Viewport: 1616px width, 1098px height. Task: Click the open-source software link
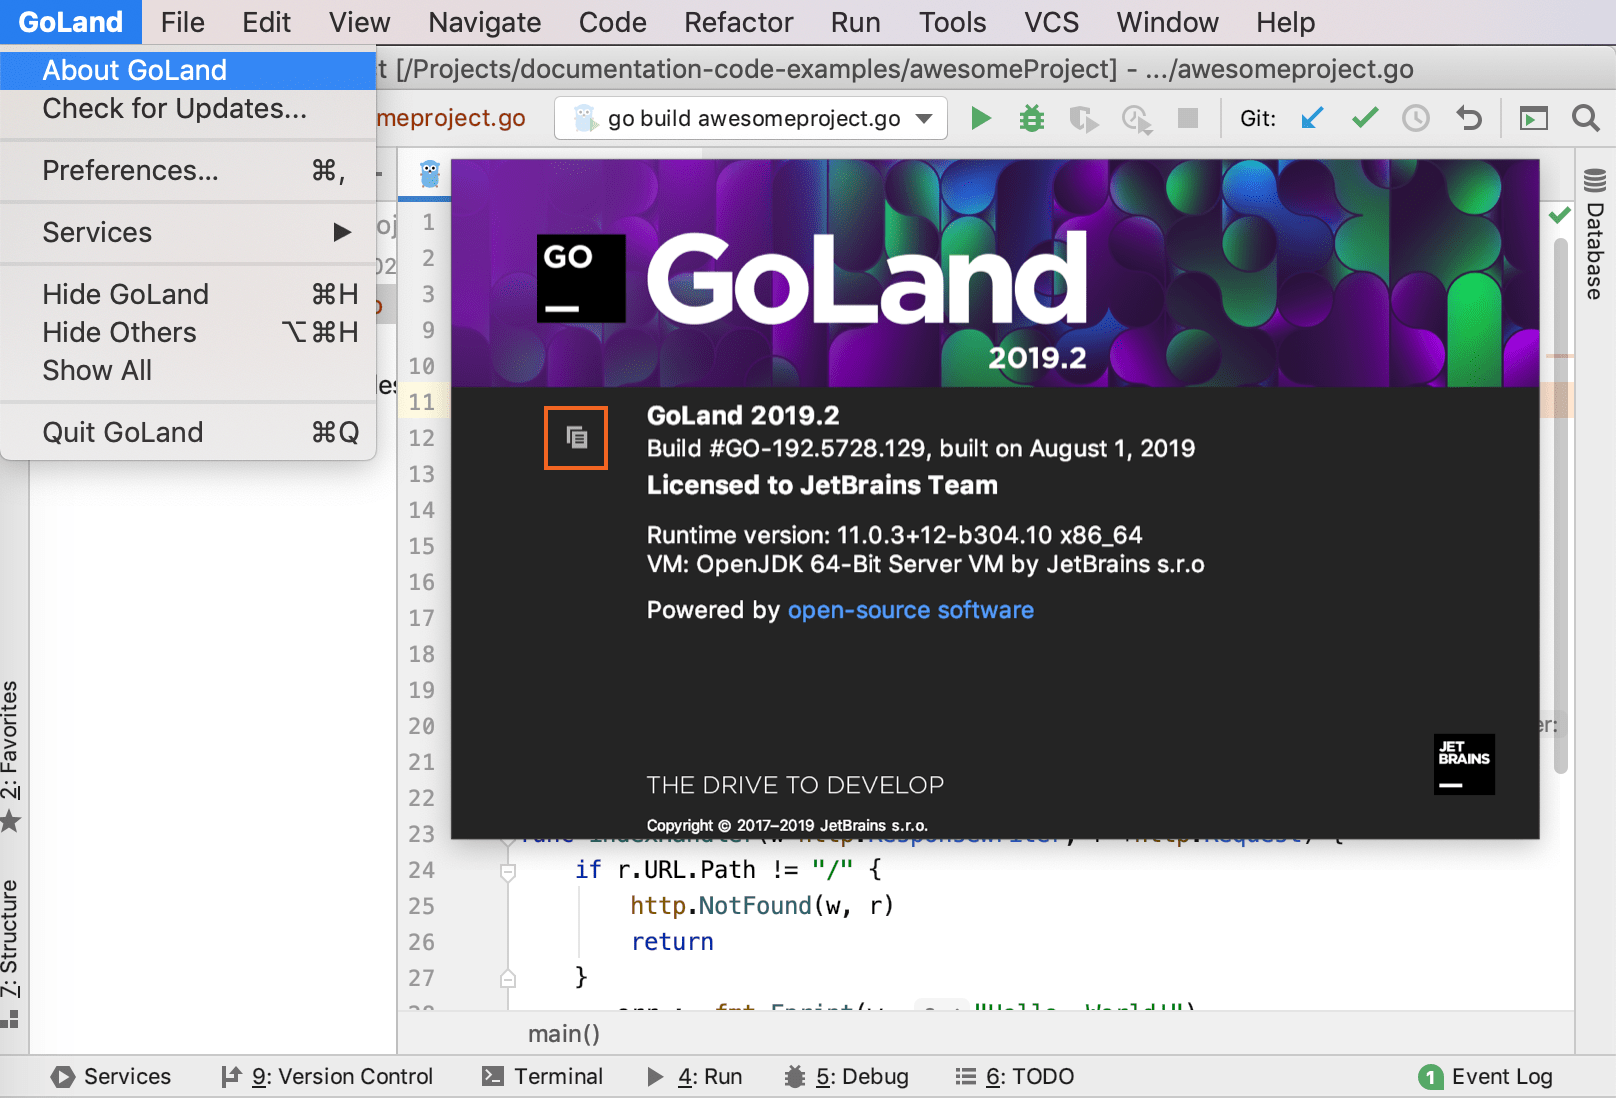tap(910, 610)
